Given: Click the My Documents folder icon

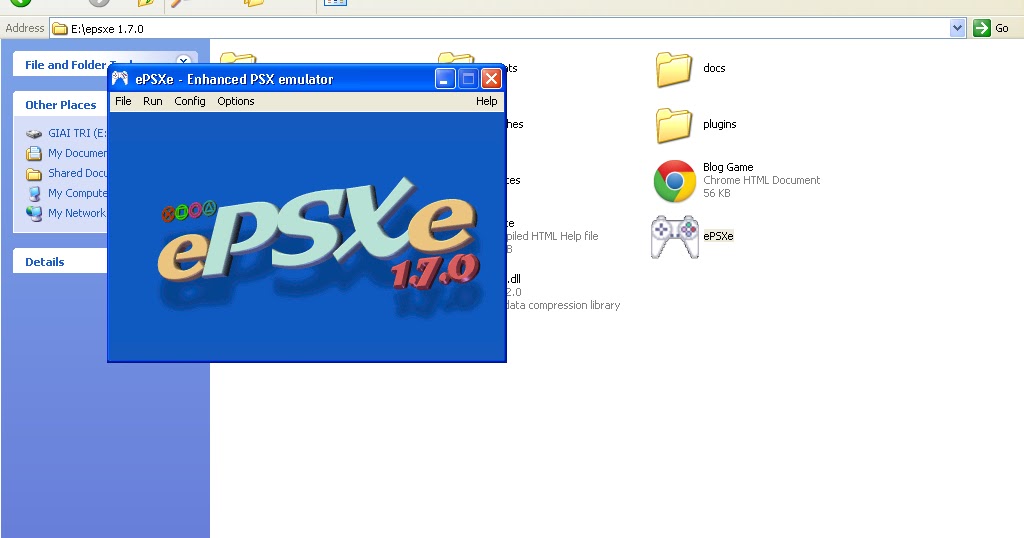Looking at the screenshot, I should point(34,153).
